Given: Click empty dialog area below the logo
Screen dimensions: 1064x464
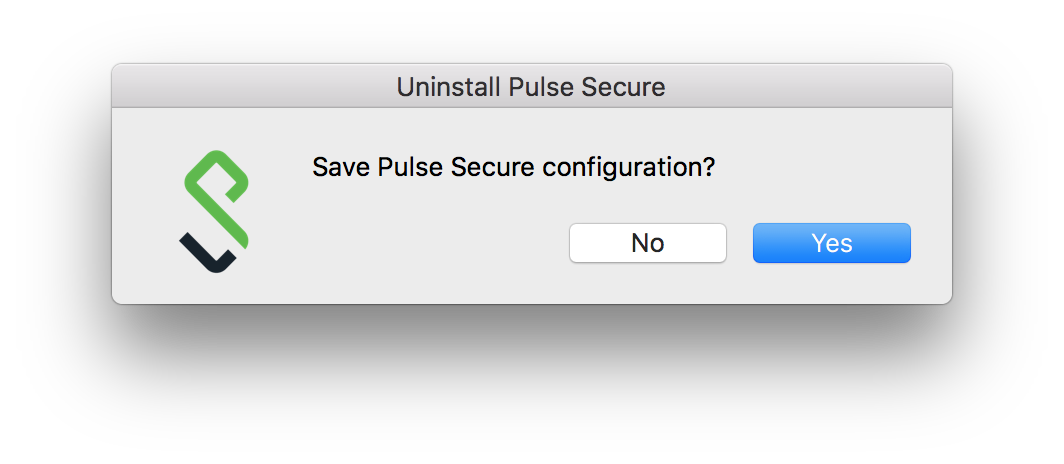Looking at the screenshot, I should coord(215,289).
